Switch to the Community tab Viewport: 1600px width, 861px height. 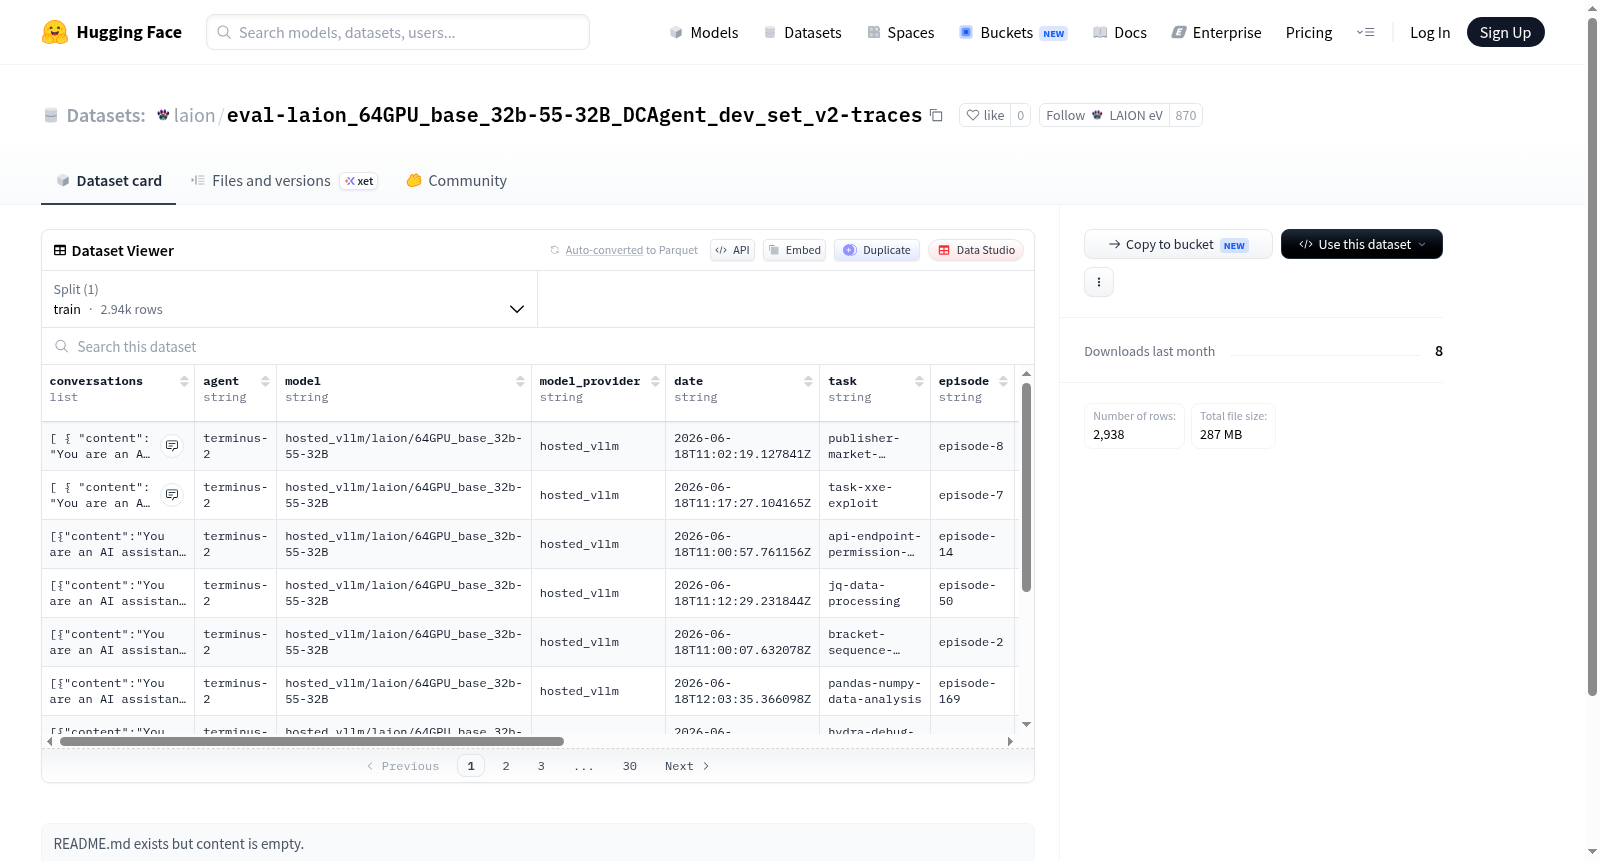[x=456, y=181]
